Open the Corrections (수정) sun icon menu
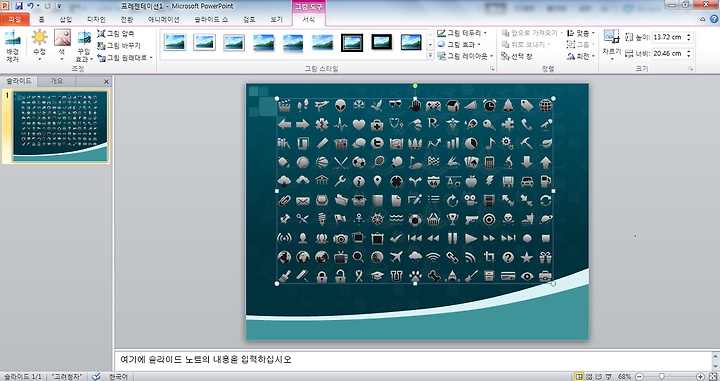 tap(39, 45)
